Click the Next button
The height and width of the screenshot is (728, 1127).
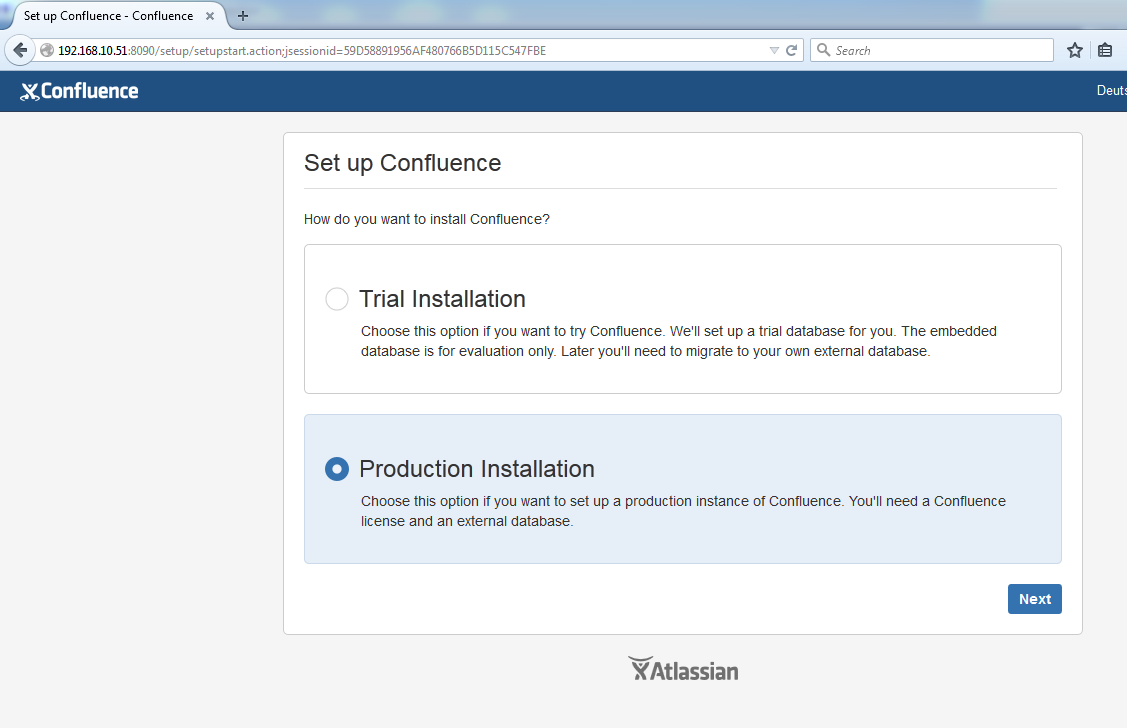(1034, 599)
